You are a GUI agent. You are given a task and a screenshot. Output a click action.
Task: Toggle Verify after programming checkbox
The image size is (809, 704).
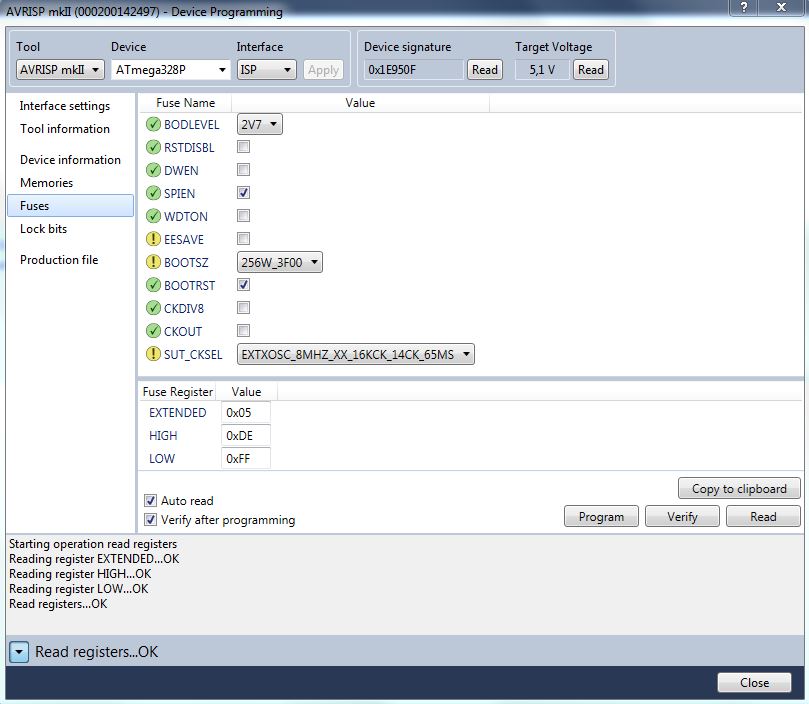coord(150,519)
